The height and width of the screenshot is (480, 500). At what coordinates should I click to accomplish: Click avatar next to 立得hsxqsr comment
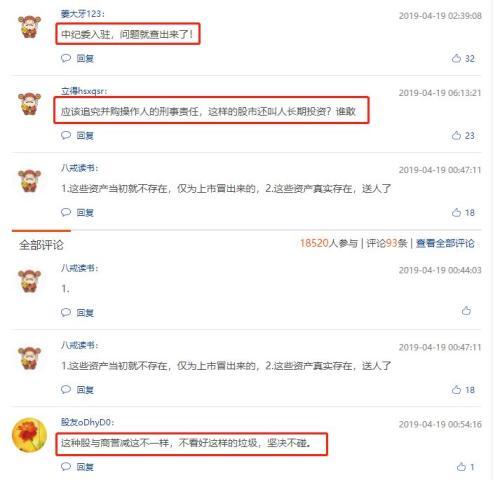coord(29,104)
